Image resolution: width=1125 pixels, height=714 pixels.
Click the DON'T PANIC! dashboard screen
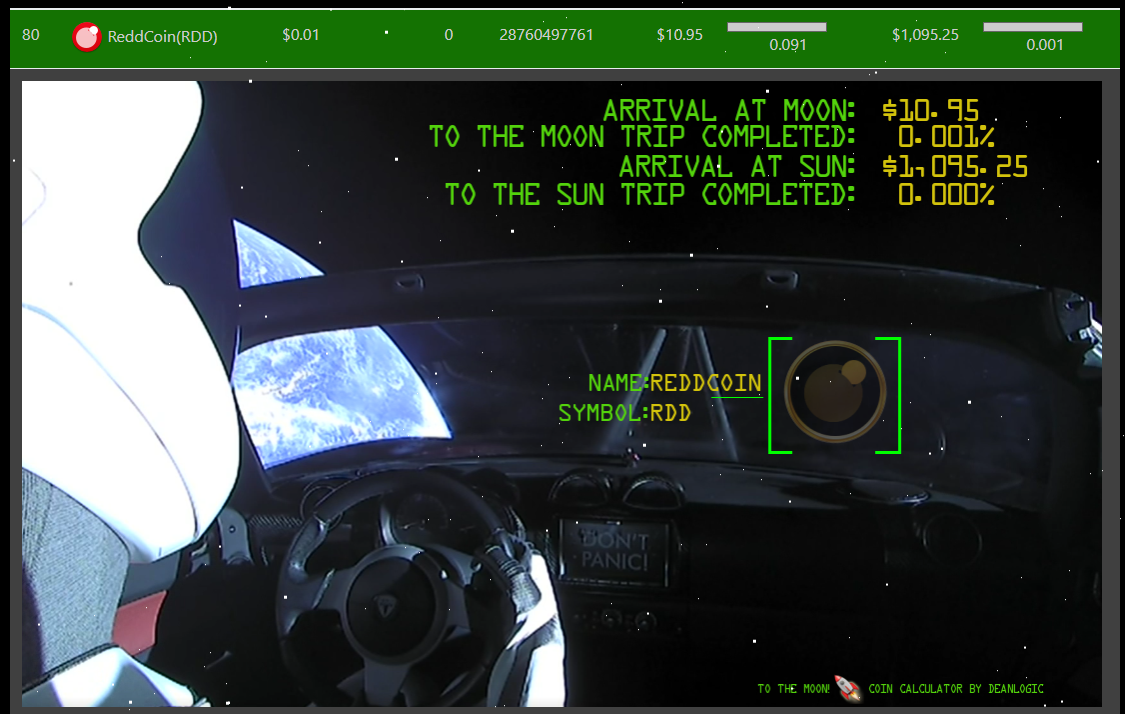click(x=615, y=550)
